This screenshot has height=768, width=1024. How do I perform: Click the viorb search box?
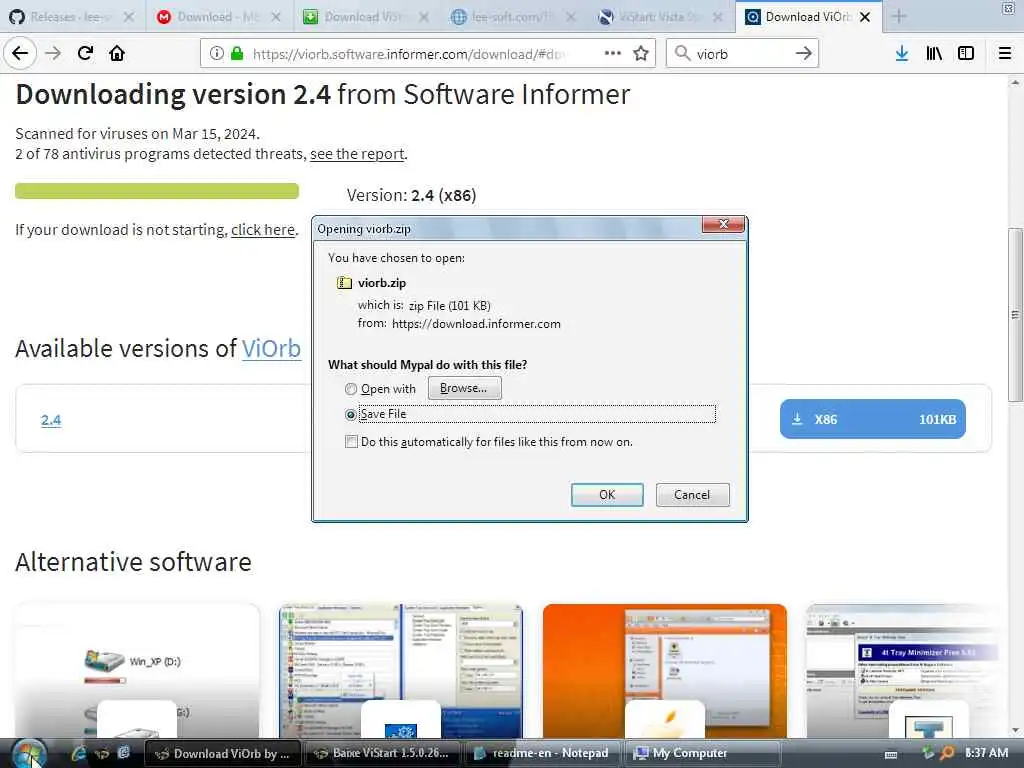(741, 54)
